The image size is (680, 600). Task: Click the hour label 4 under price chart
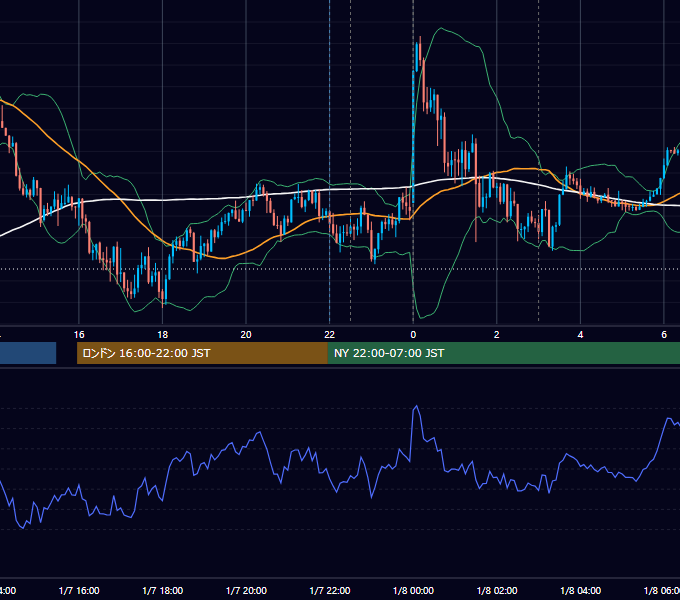coord(580,335)
